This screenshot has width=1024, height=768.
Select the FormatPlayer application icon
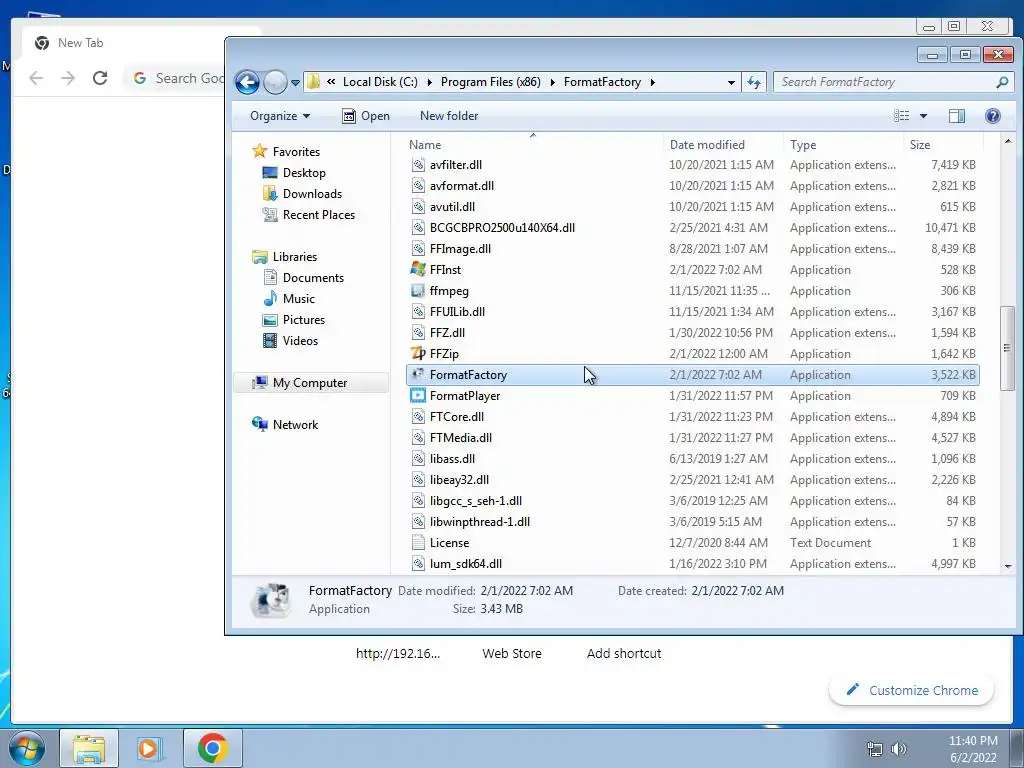coord(418,396)
